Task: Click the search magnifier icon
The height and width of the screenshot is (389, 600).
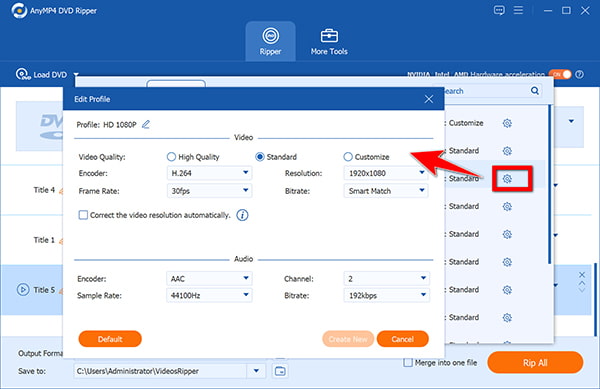Action: pyautogui.click(x=535, y=91)
